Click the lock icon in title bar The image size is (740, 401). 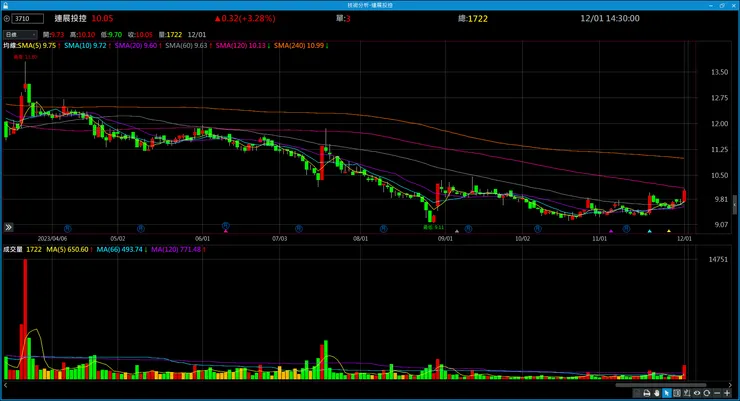point(6,5)
